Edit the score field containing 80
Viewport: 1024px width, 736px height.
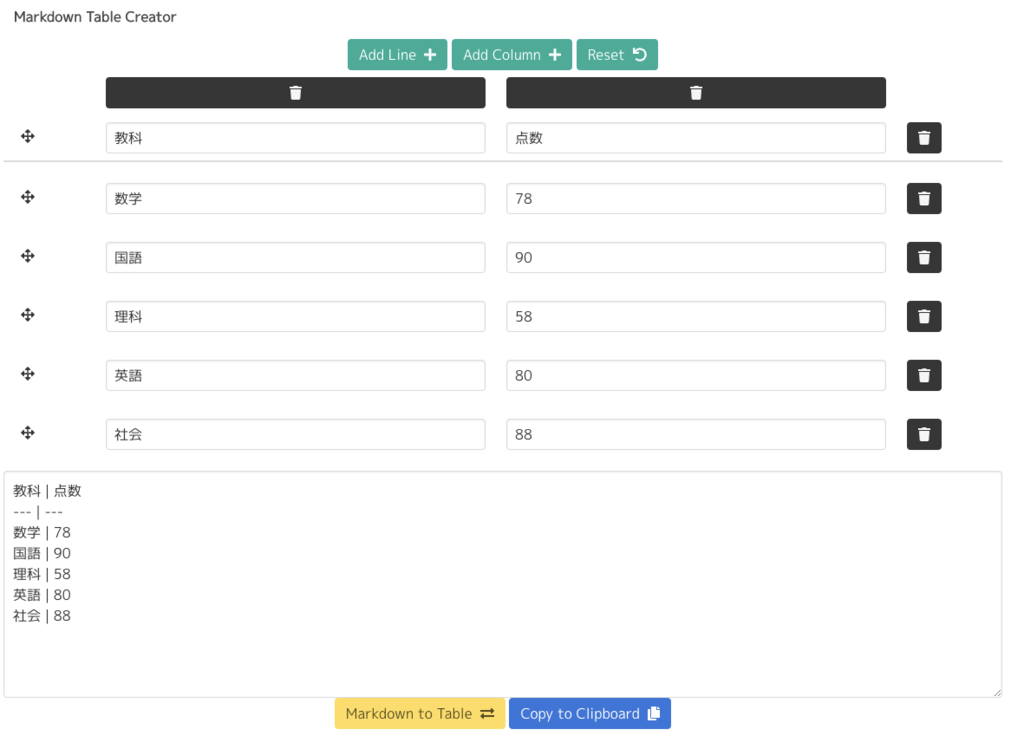(696, 376)
